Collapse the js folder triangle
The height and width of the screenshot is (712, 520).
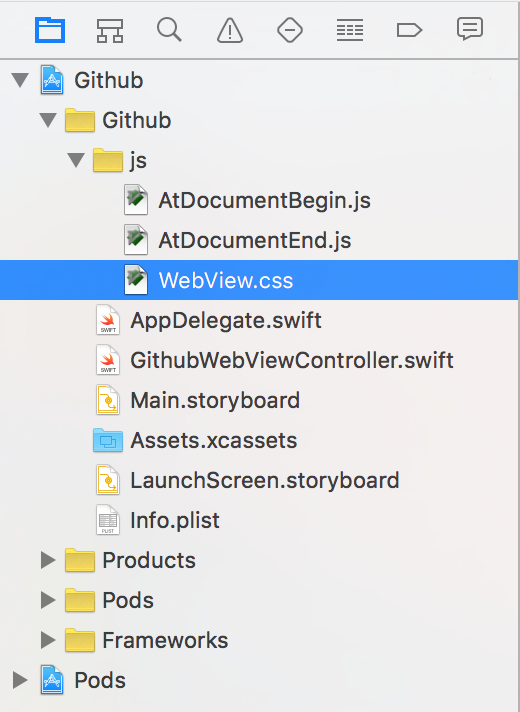click(x=76, y=160)
